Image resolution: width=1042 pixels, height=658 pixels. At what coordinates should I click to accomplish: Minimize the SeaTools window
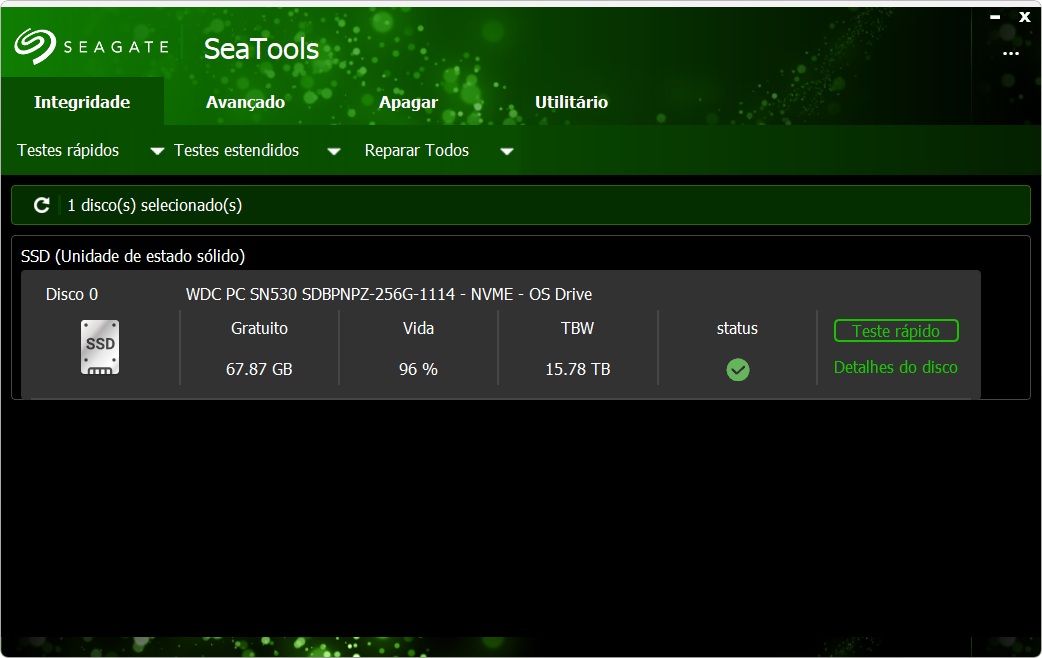coord(995,17)
